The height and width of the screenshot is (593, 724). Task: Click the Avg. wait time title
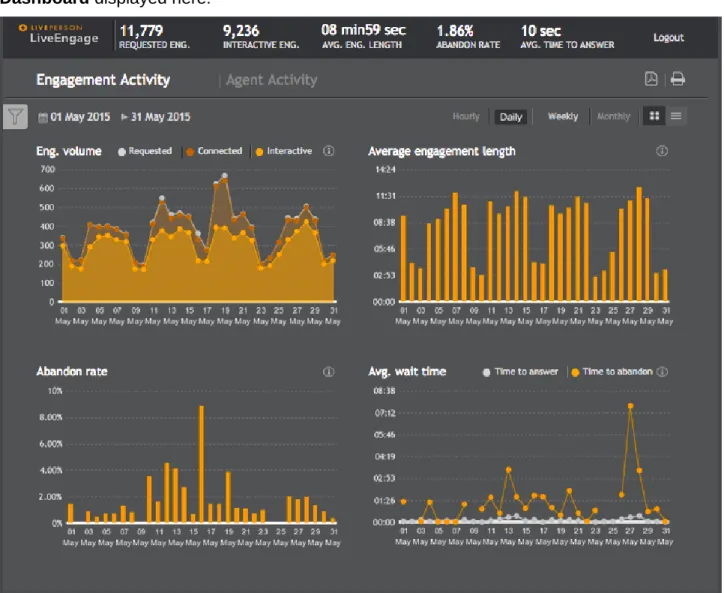coord(407,372)
